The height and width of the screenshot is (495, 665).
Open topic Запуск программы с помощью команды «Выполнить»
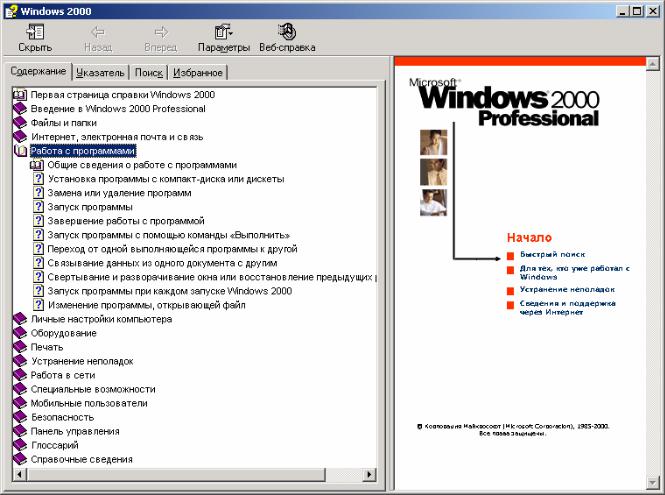click(169, 235)
